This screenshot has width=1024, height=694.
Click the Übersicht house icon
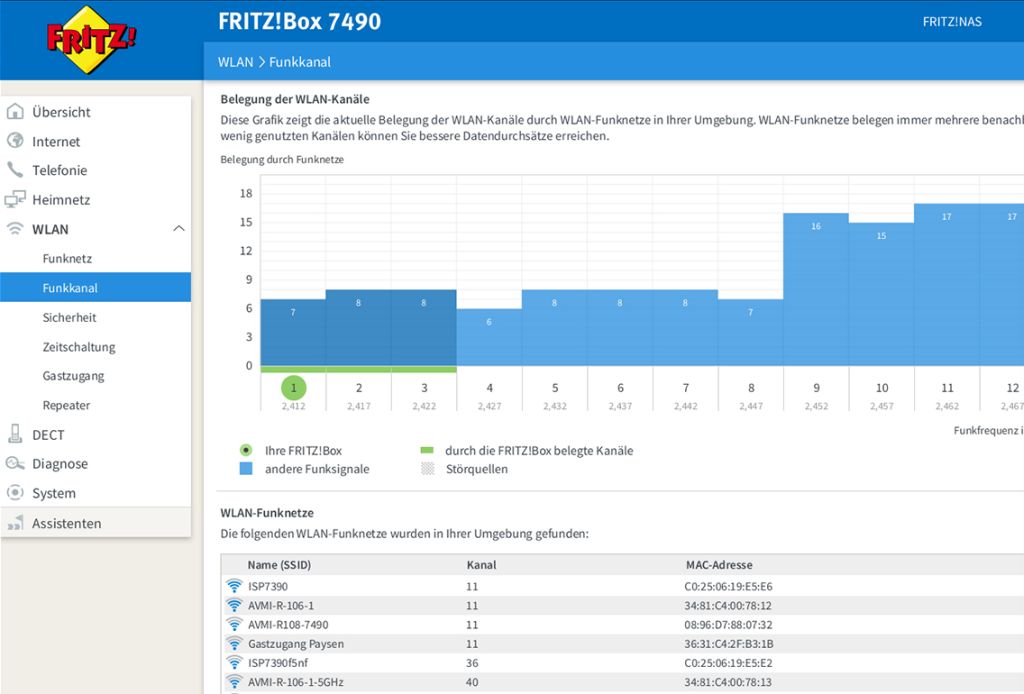(15, 112)
